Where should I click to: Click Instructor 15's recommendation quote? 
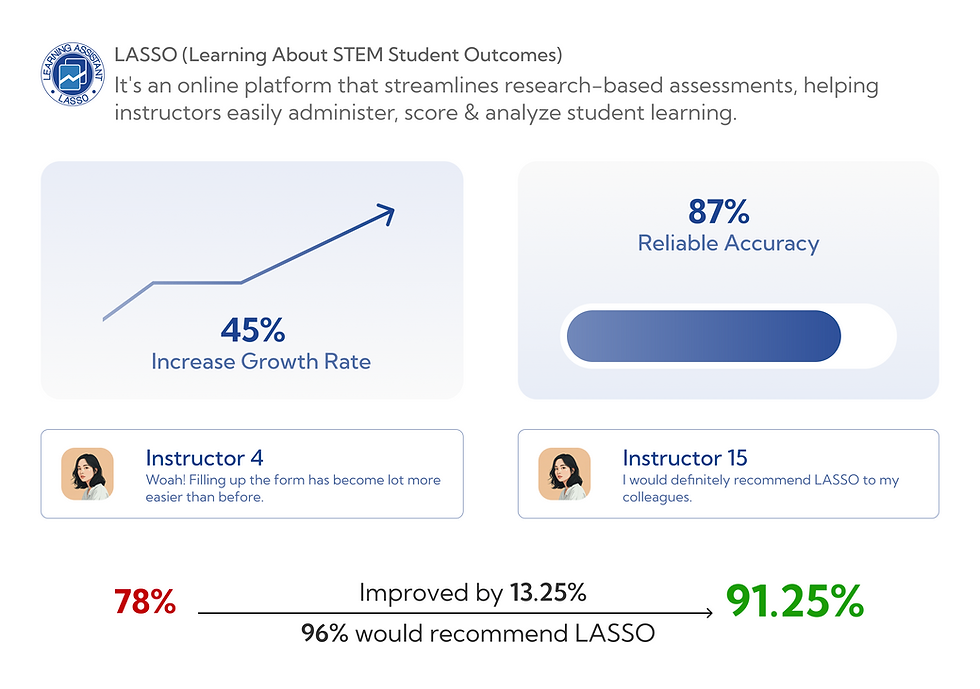tap(760, 489)
